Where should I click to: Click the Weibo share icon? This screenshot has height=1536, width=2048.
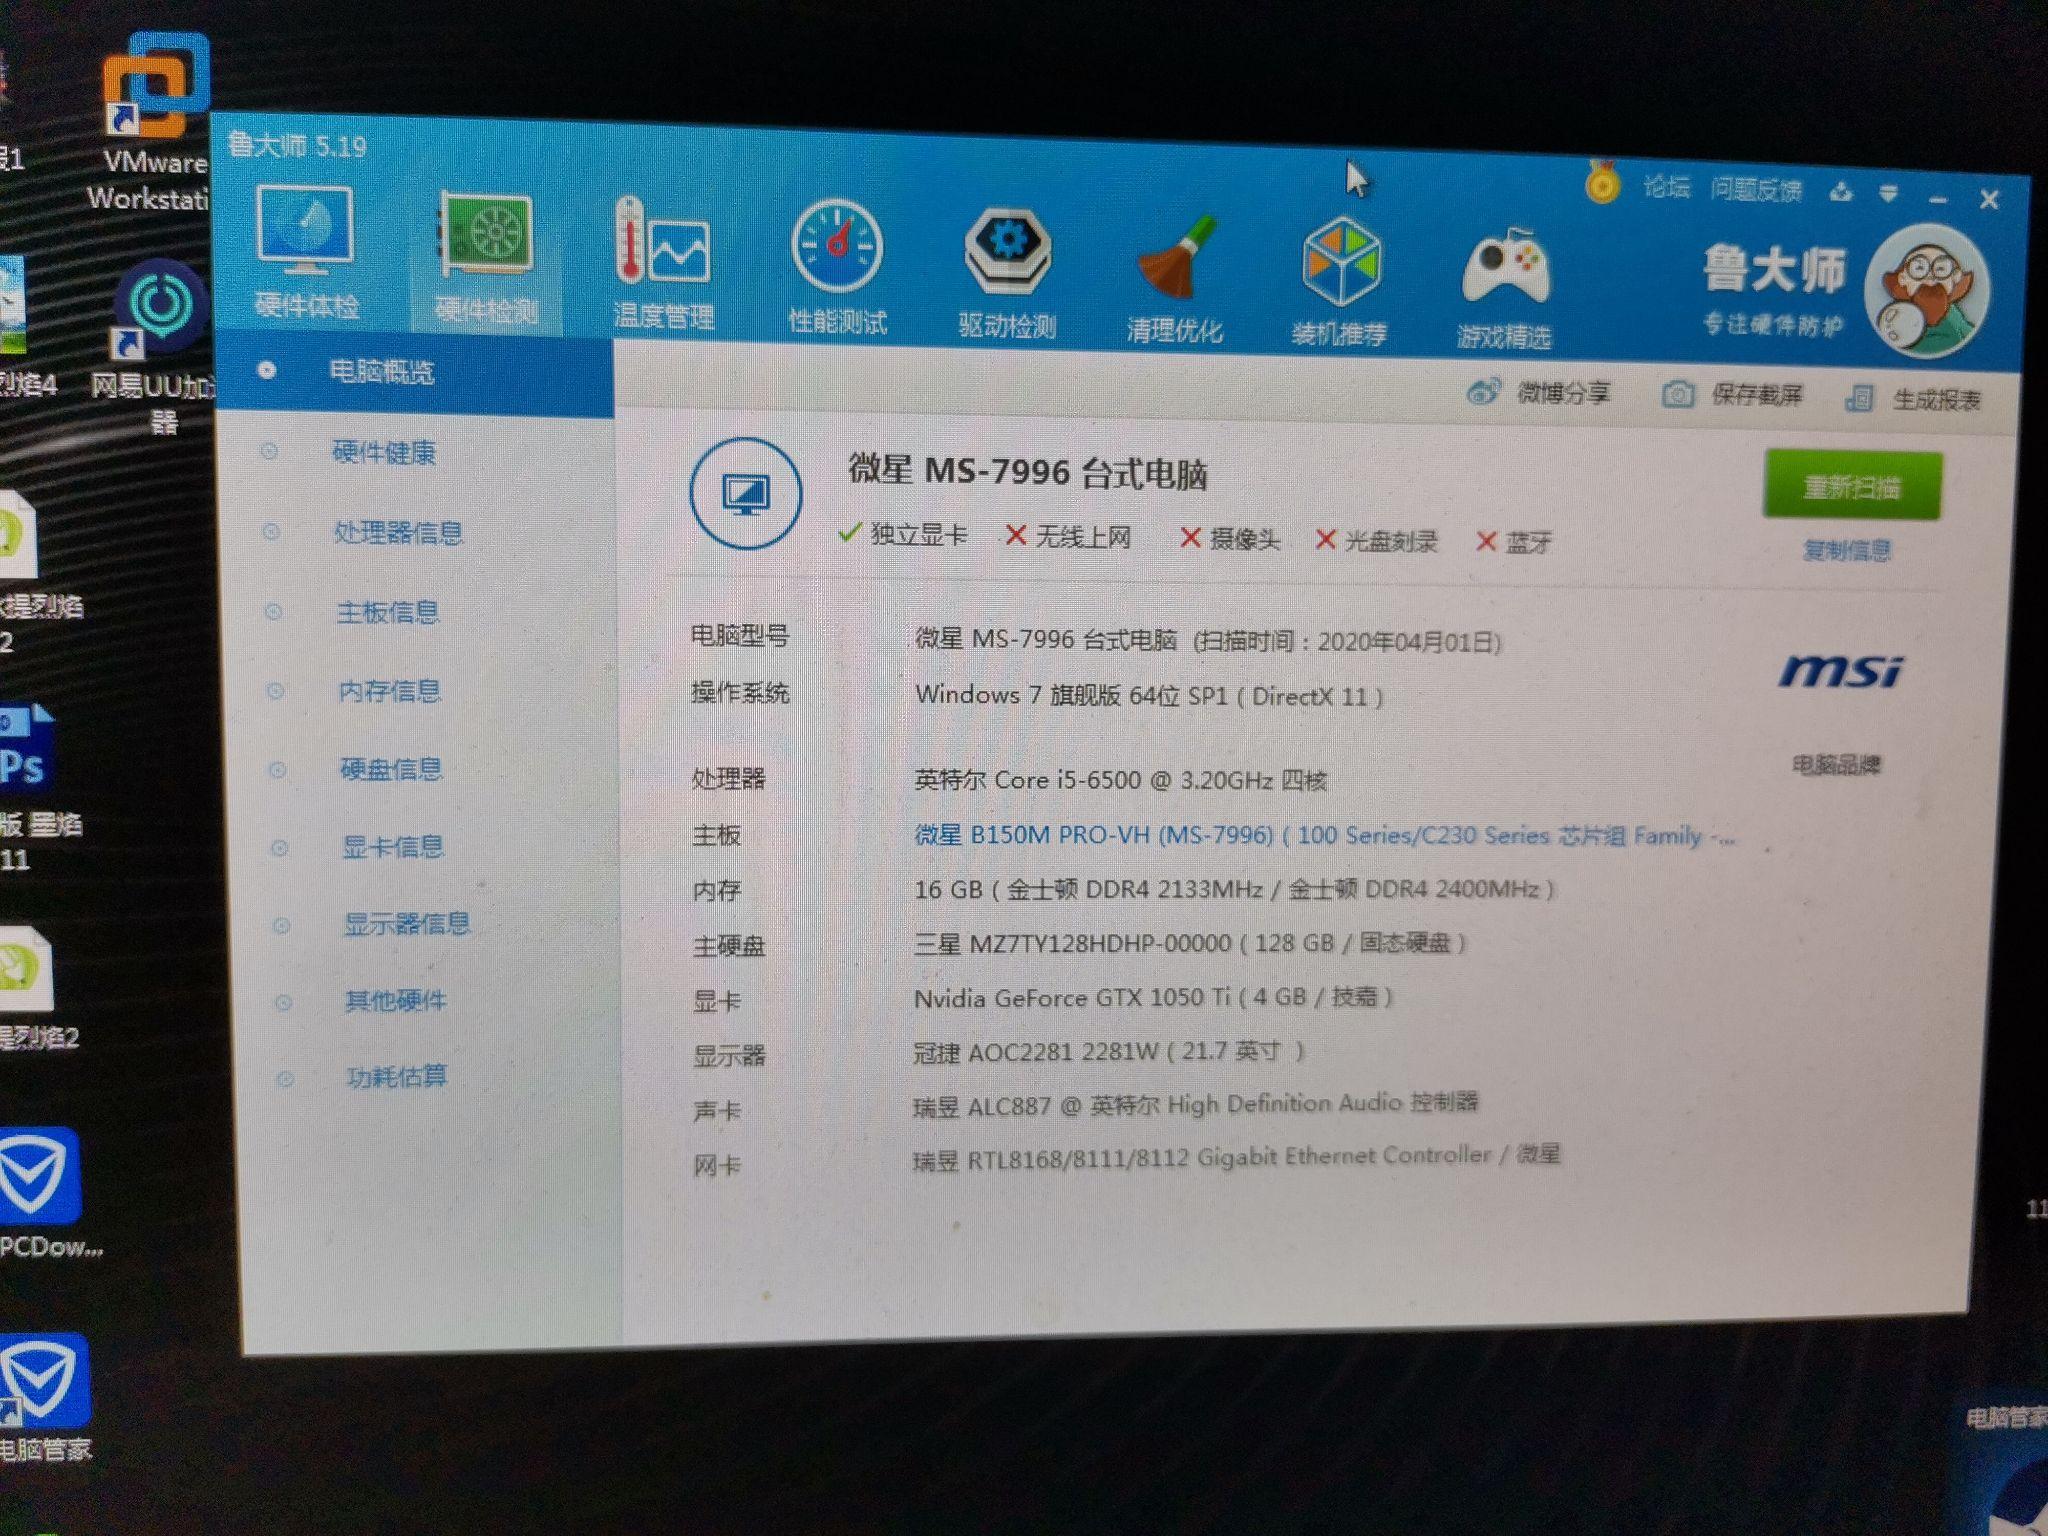point(1483,391)
